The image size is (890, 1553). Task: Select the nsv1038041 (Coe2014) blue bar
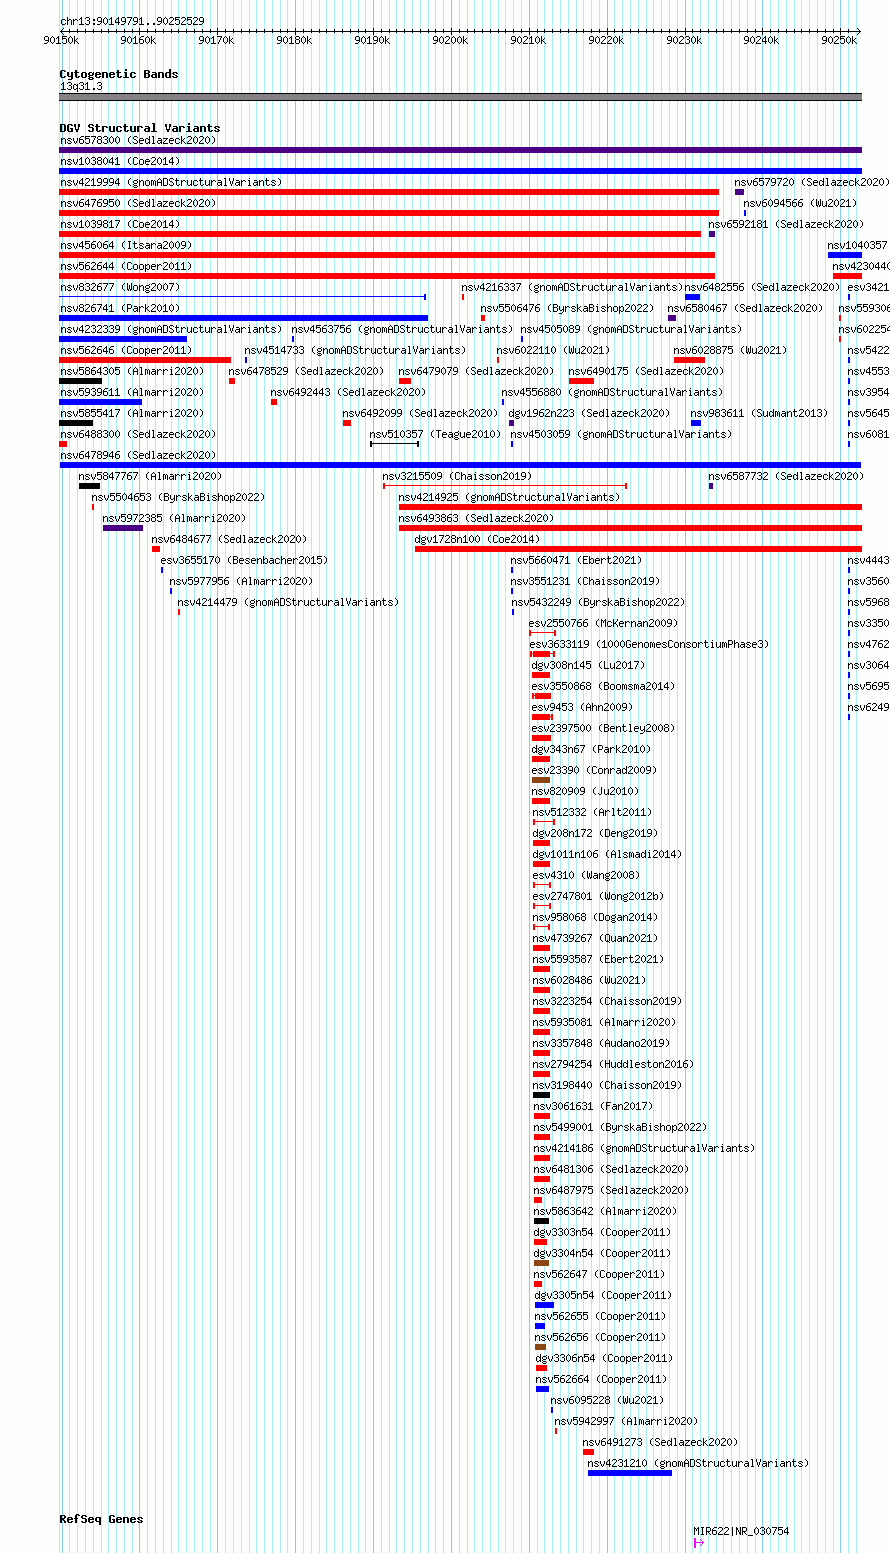[460, 171]
